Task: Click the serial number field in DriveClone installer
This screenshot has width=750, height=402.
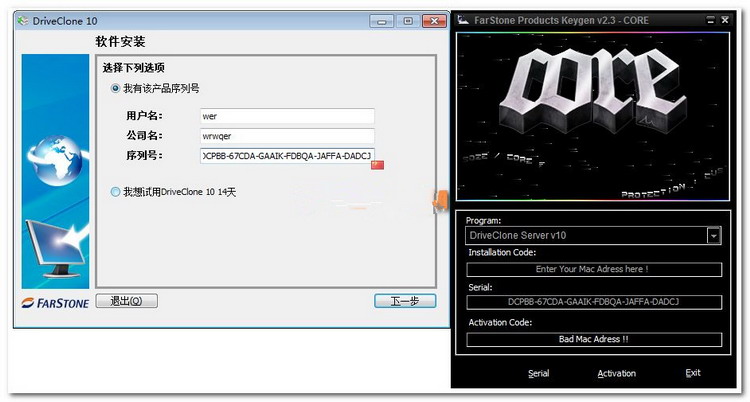Action: point(287,156)
